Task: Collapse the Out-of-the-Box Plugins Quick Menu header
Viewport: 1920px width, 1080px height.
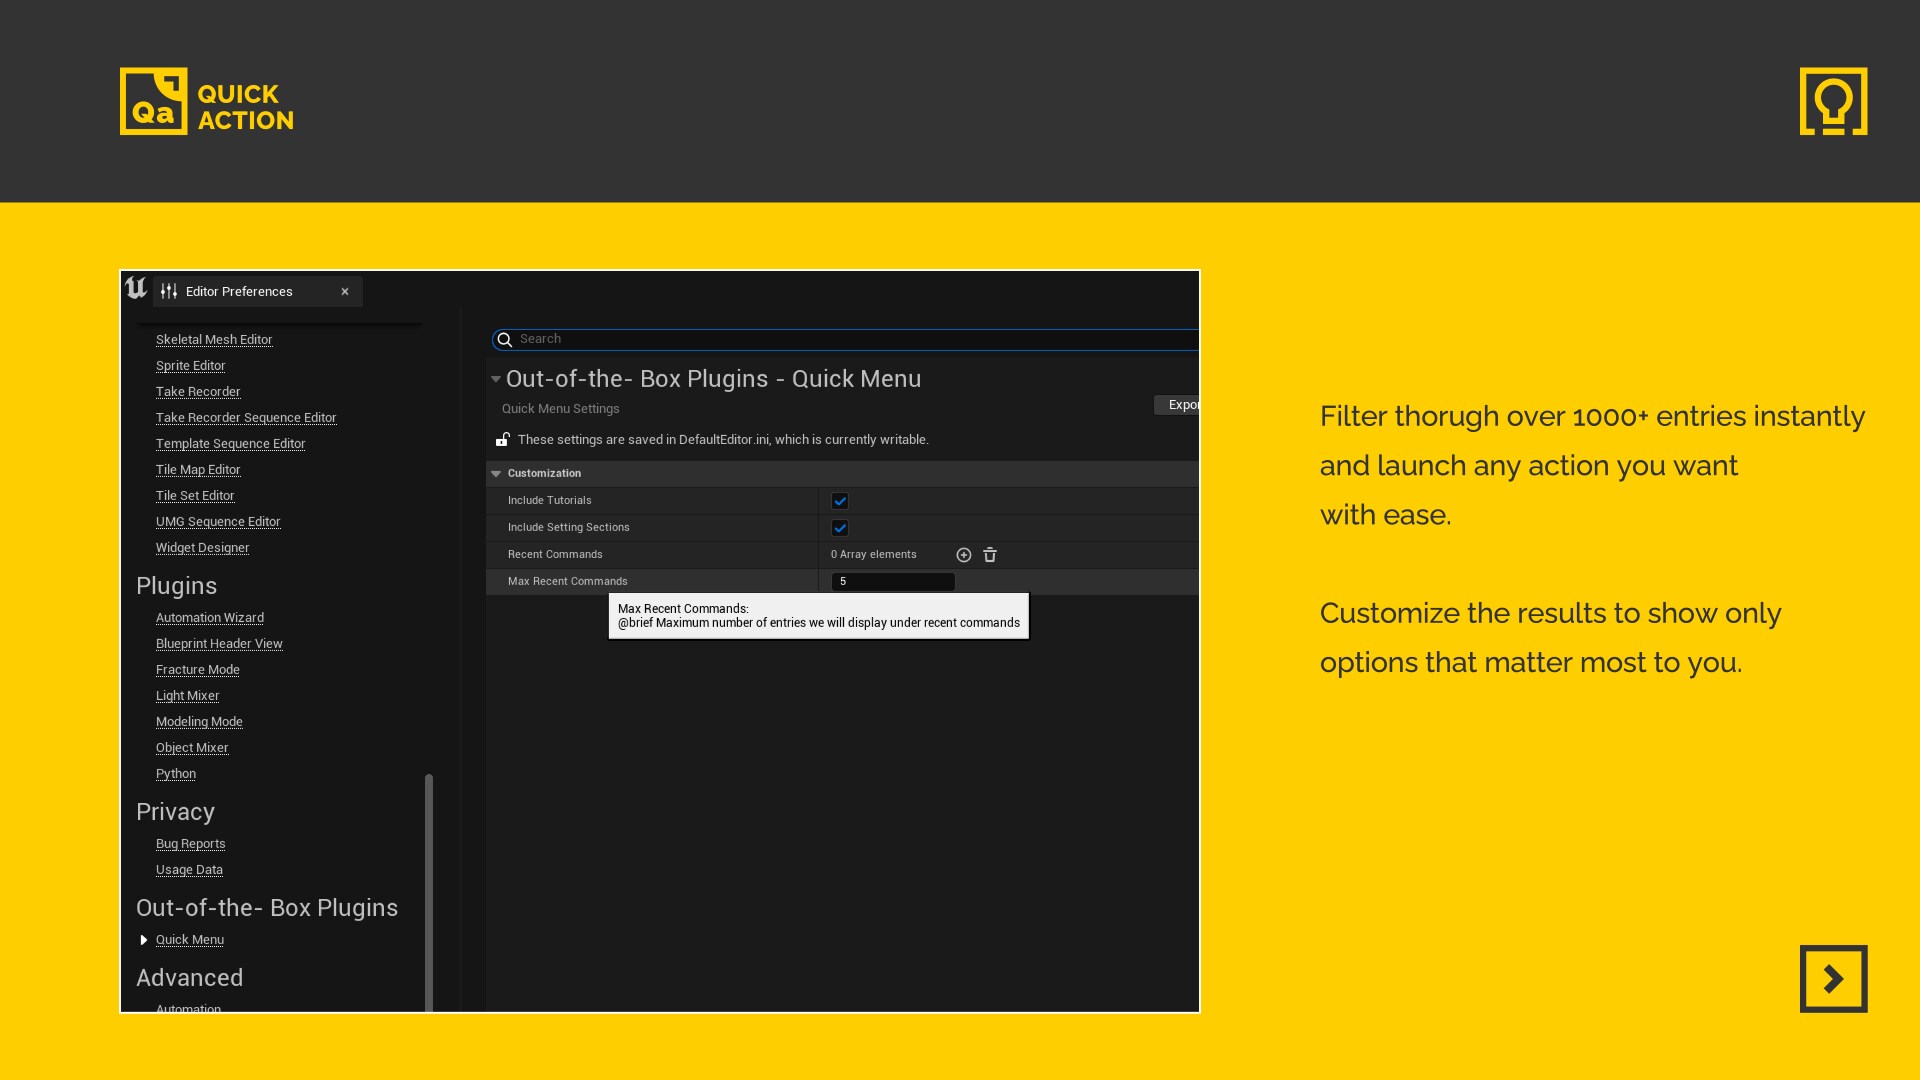Action: (x=496, y=379)
